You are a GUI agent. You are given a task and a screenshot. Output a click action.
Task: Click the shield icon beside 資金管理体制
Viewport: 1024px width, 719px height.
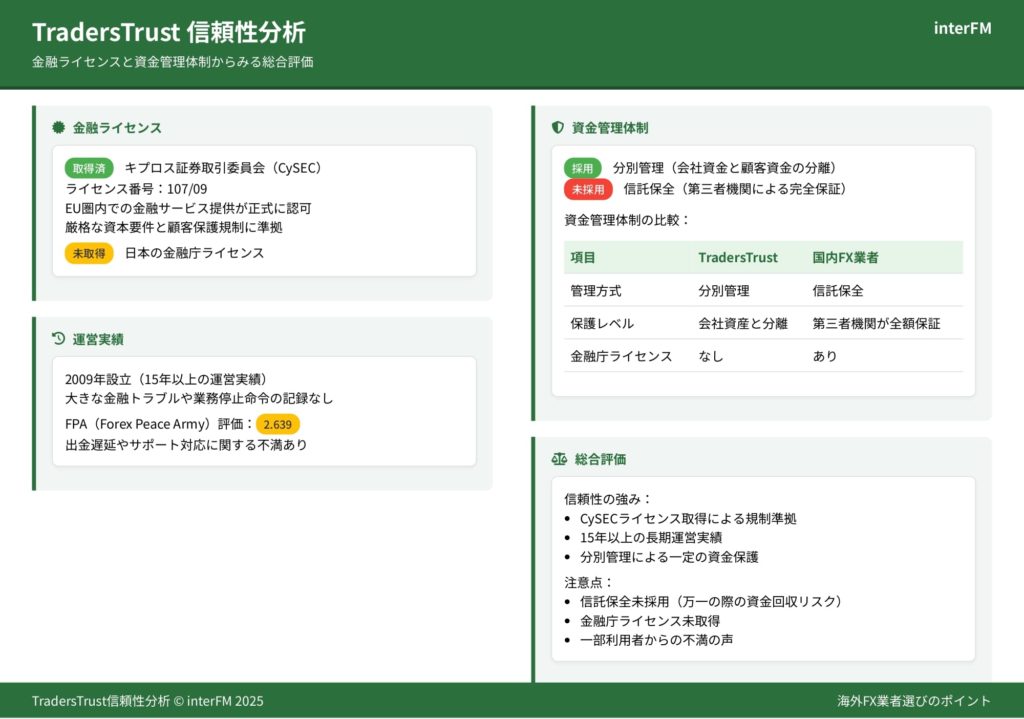point(558,128)
